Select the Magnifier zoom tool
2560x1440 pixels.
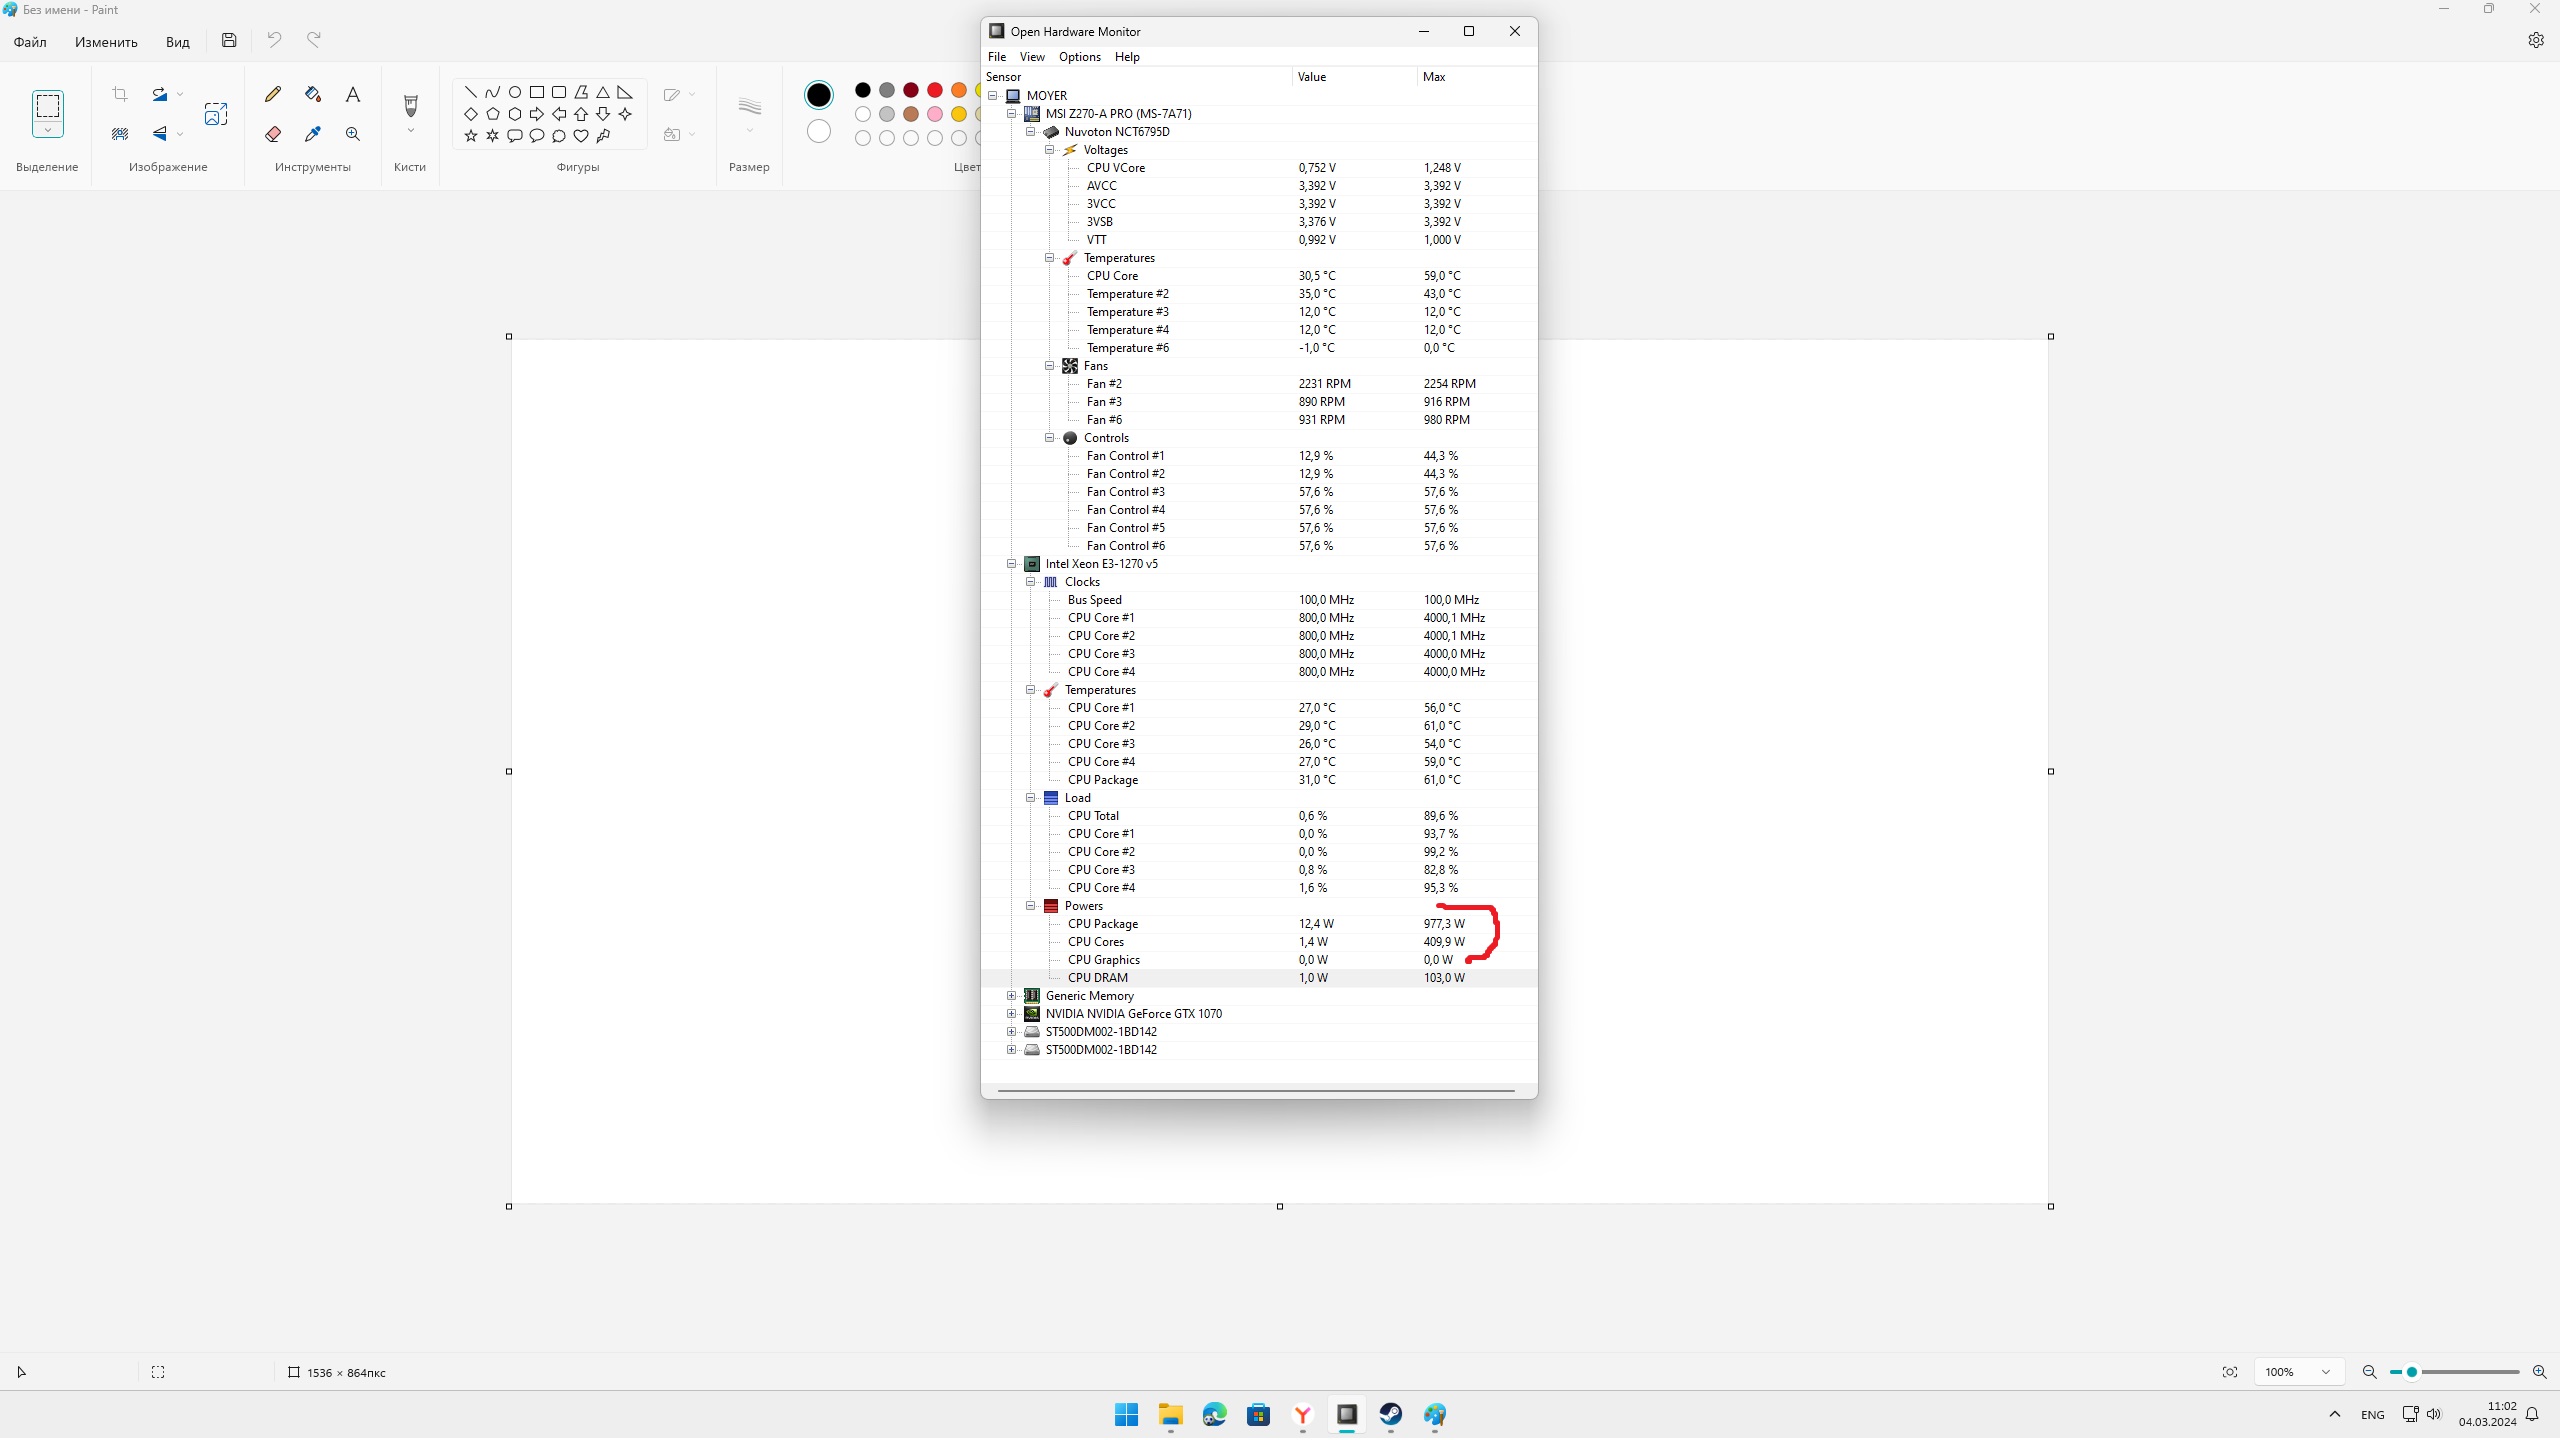click(353, 134)
